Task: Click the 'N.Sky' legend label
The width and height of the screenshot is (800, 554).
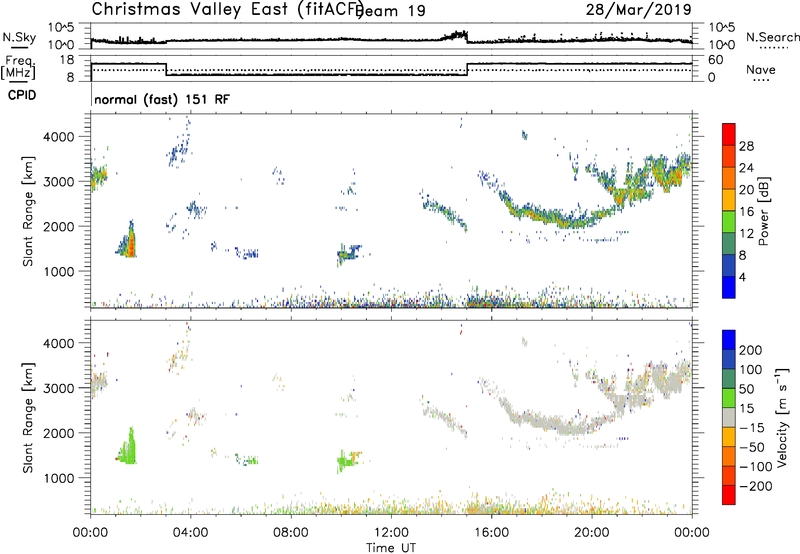Action: pyautogui.click(x=19, y=37)
